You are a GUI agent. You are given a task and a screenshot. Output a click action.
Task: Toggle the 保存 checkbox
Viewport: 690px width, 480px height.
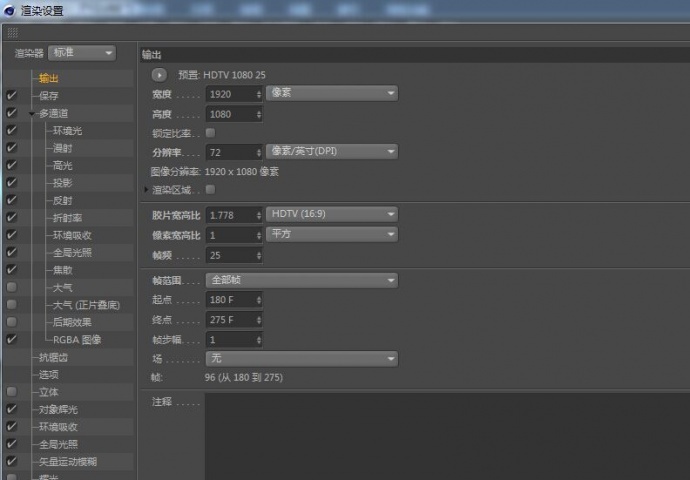pos(11,95)
